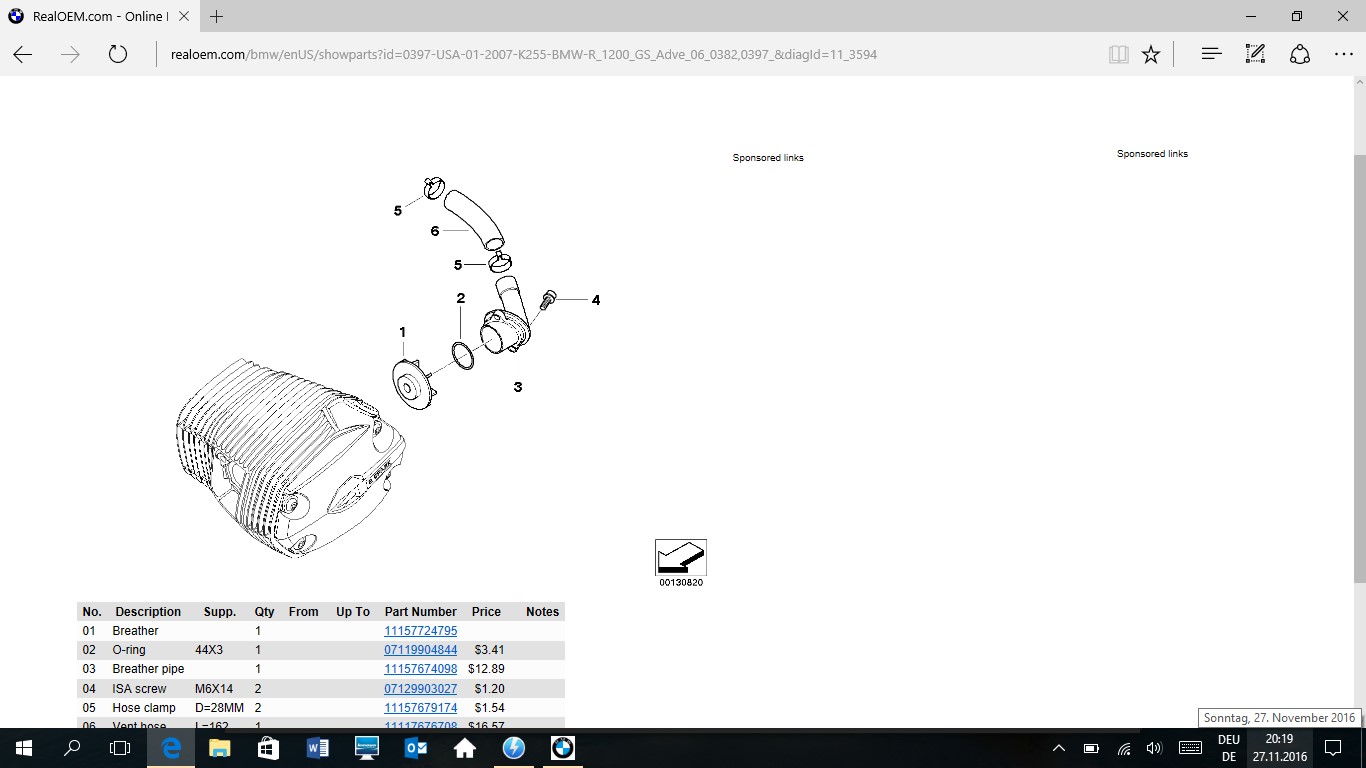1366x768 pixels.
Task: Click the battery status icon
Action: tap(1091, 748)
